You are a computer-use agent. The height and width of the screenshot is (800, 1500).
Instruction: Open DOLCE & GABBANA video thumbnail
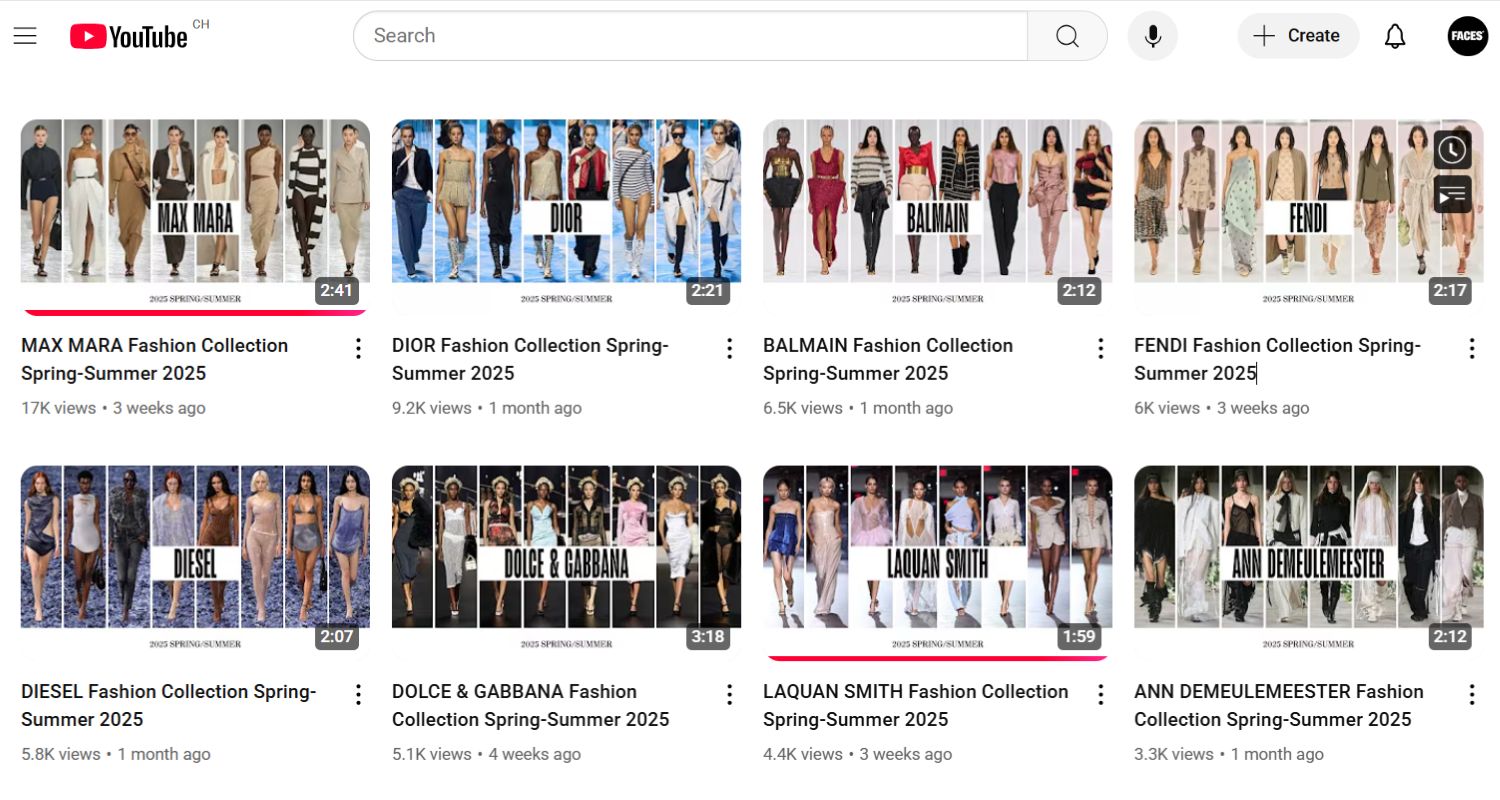566,563
